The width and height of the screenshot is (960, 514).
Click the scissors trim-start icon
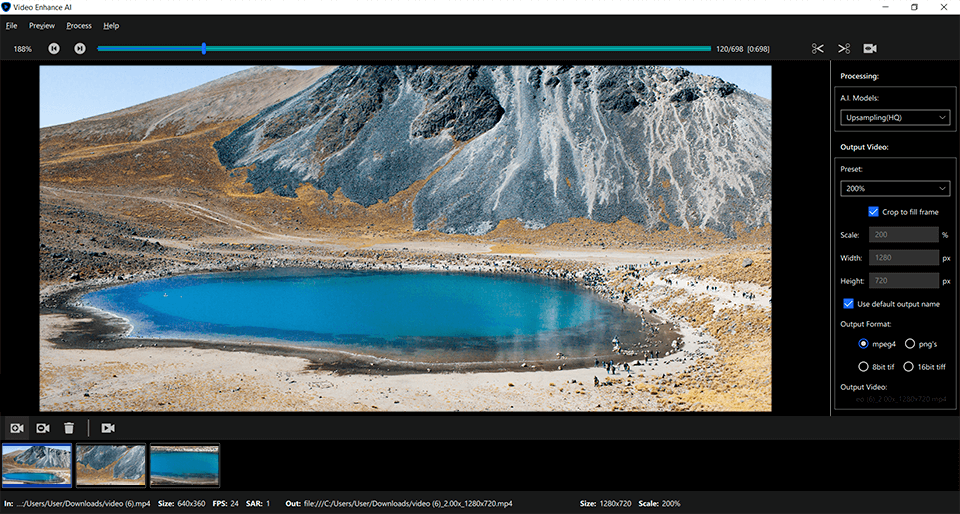pos(817,48)
